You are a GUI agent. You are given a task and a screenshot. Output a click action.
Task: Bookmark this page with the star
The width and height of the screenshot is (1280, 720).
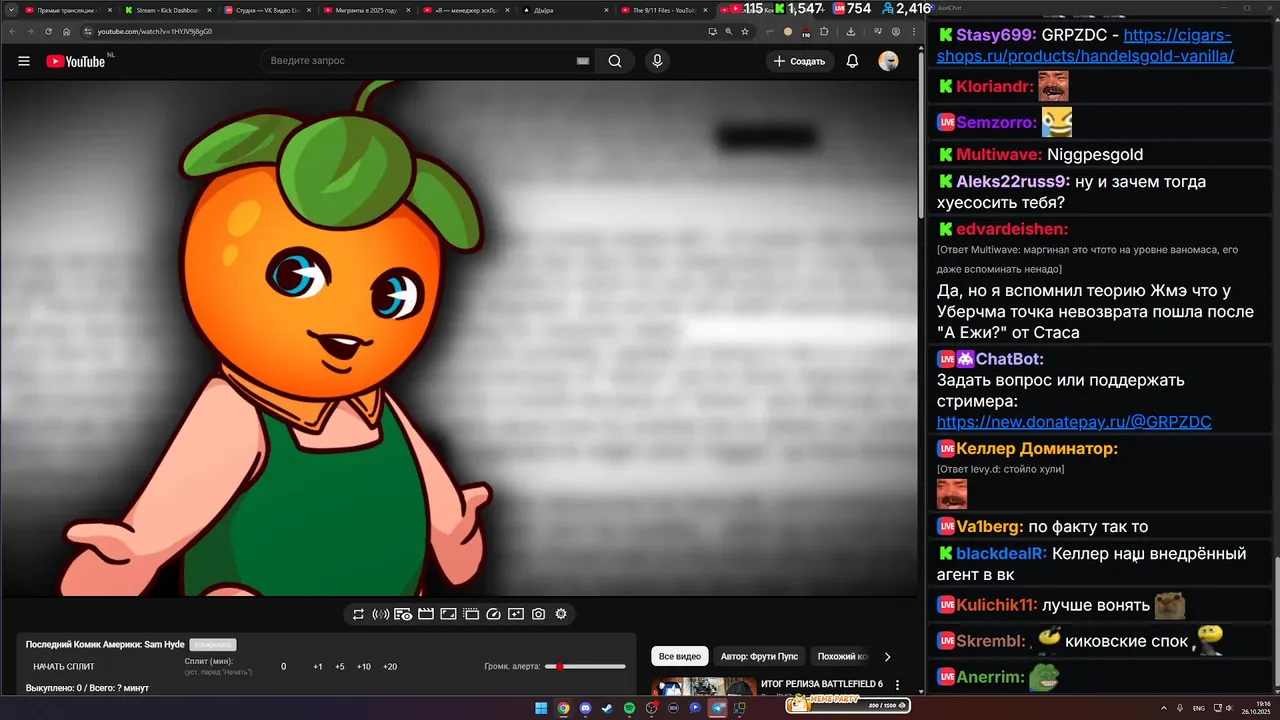pos(745,31)
